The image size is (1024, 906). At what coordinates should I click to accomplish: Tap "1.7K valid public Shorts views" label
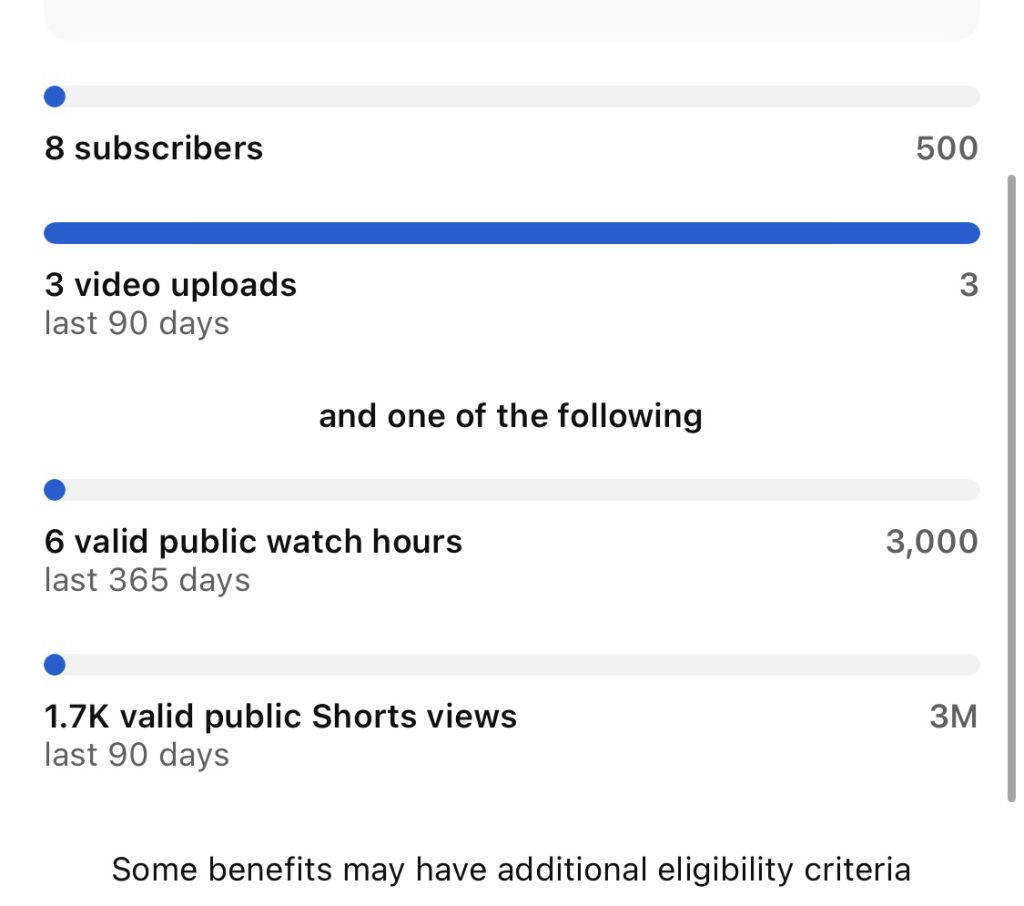pos(281,717)
